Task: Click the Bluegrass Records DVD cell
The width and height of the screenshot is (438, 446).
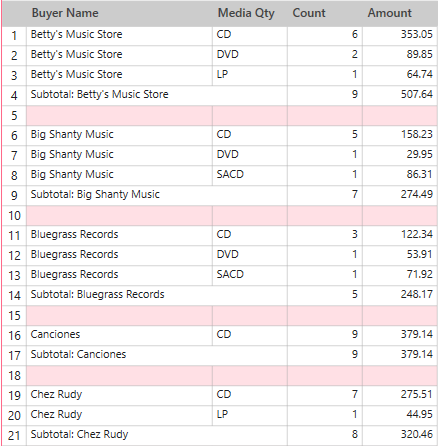Action: (x=250, y=256)
